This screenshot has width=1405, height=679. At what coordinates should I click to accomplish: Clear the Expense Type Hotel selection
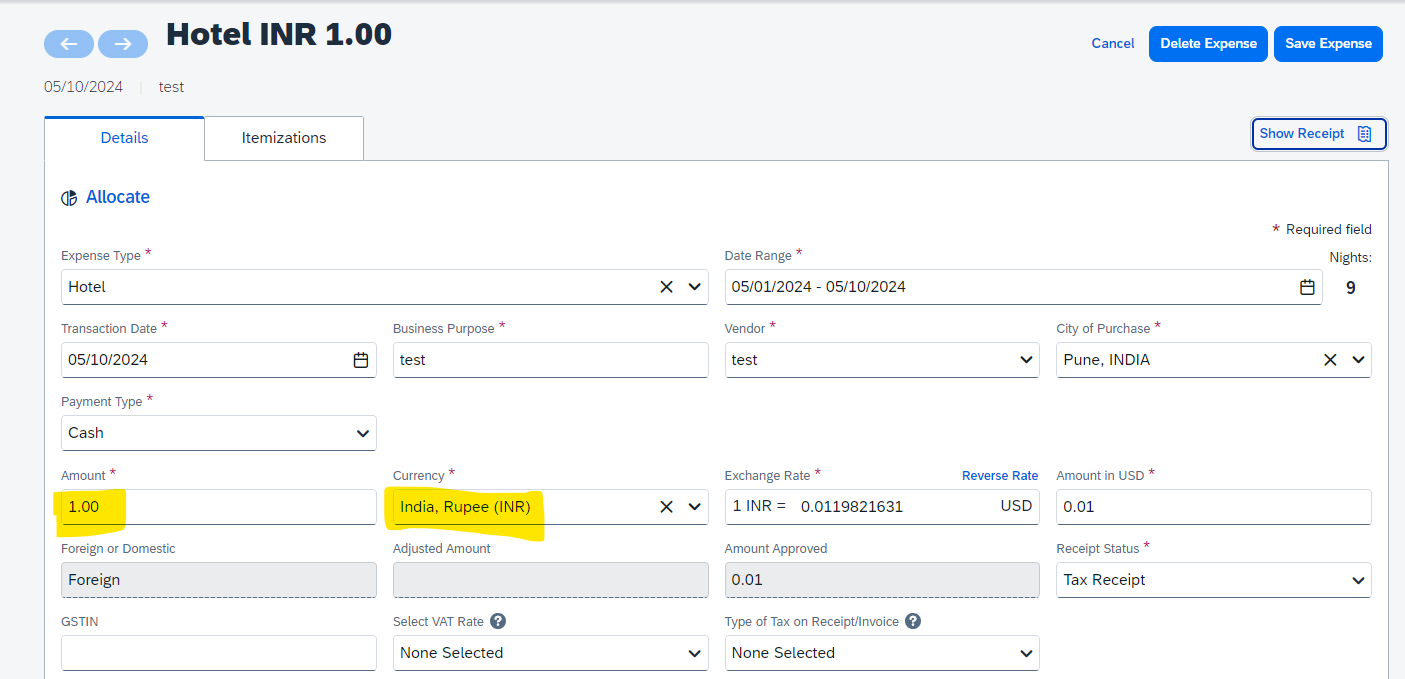pyautogui.click(x=666, y=287)
